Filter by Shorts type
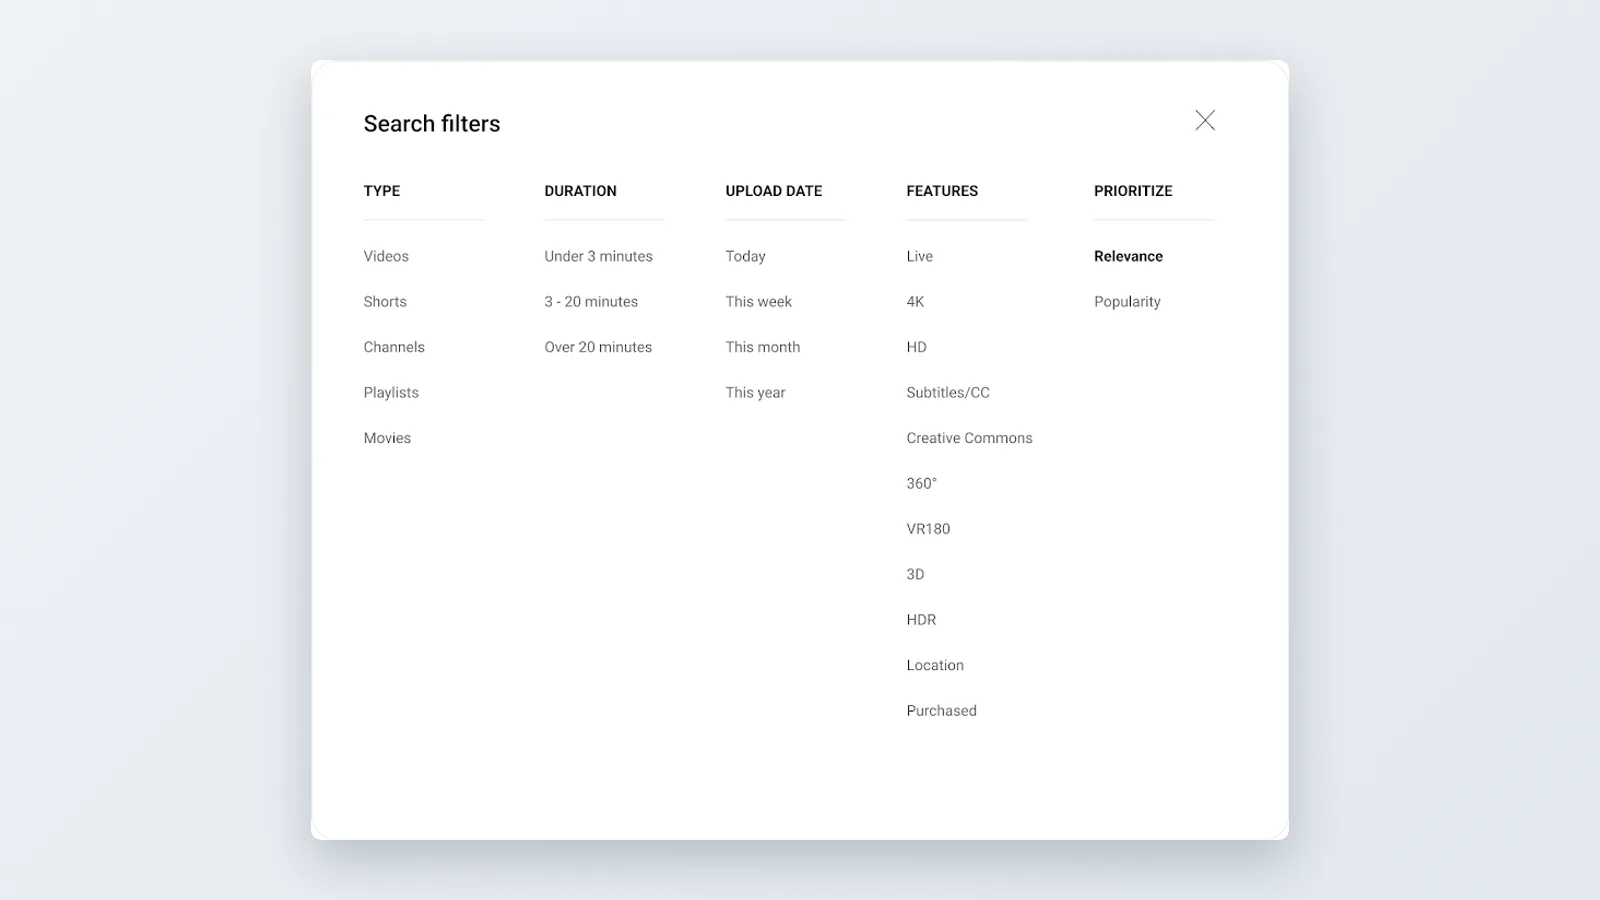The height and width of the screenshot is (900, 1600). pos(385,302)
